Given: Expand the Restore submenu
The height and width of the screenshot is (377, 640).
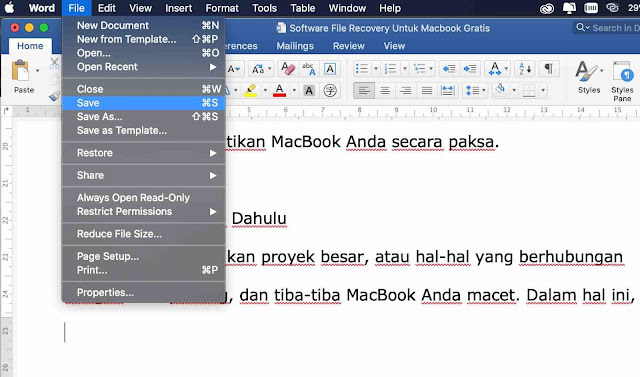Looking at the screenshot, I should (144, 153).
